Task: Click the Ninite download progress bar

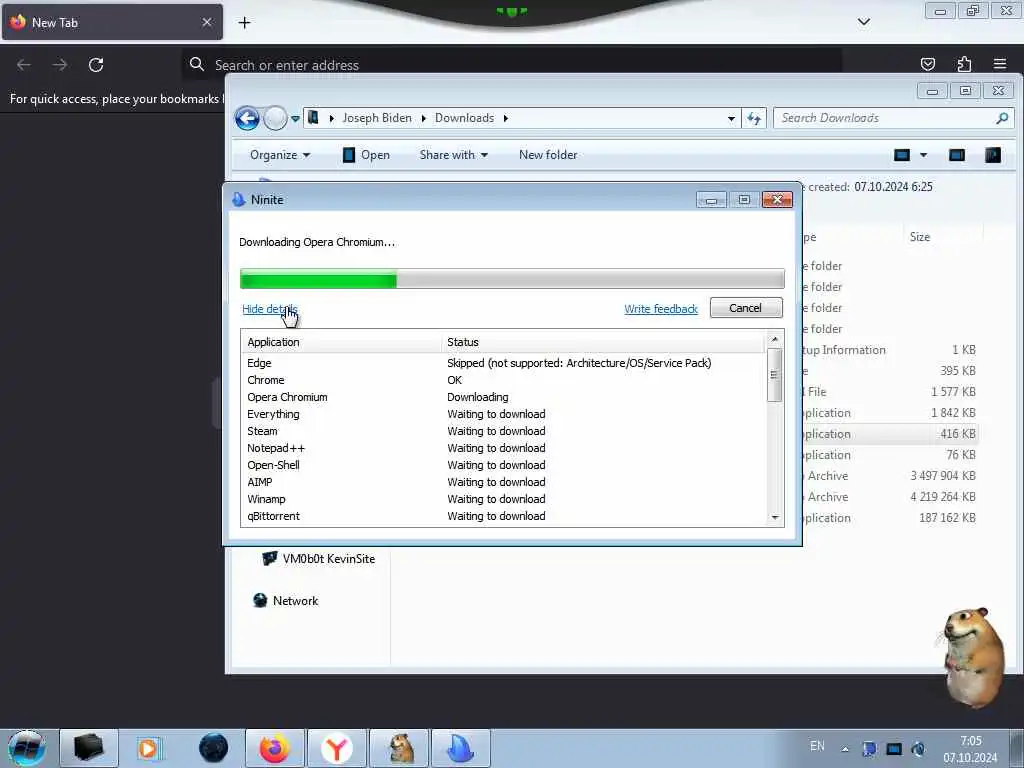Action: click(x=512, y=279)
